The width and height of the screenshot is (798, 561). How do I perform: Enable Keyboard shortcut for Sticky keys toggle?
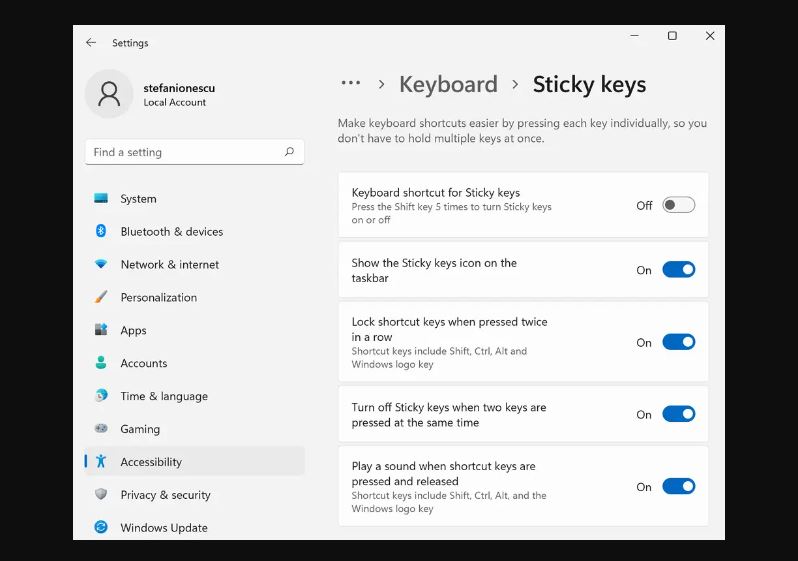point(678,205)
